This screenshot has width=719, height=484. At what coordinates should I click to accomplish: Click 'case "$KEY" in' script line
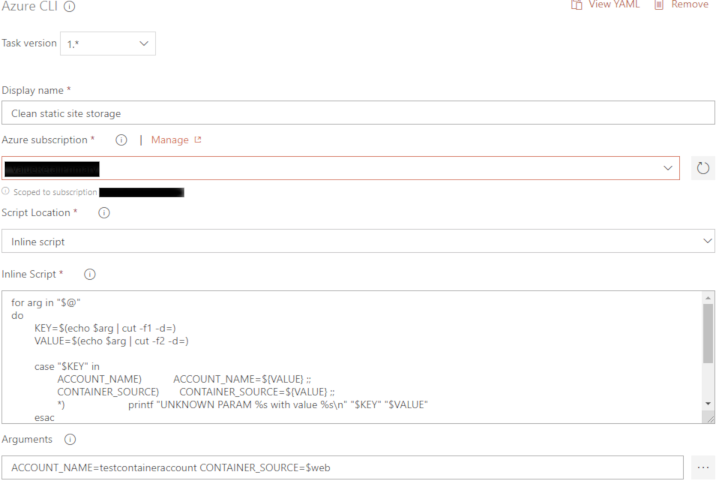point(67,366)
